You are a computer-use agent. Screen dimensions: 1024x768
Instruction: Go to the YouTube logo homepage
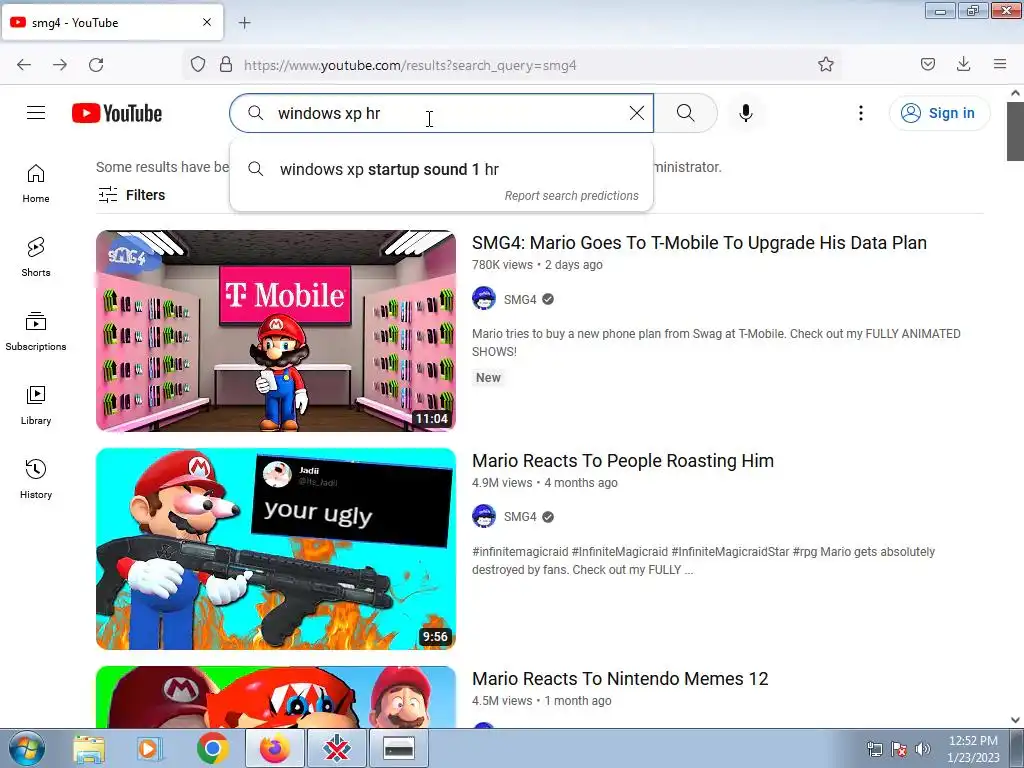(117, 113)
